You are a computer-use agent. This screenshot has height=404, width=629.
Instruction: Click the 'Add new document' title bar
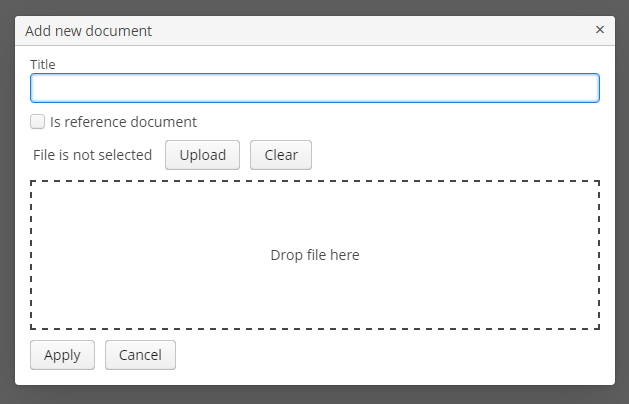pos(300,30)
